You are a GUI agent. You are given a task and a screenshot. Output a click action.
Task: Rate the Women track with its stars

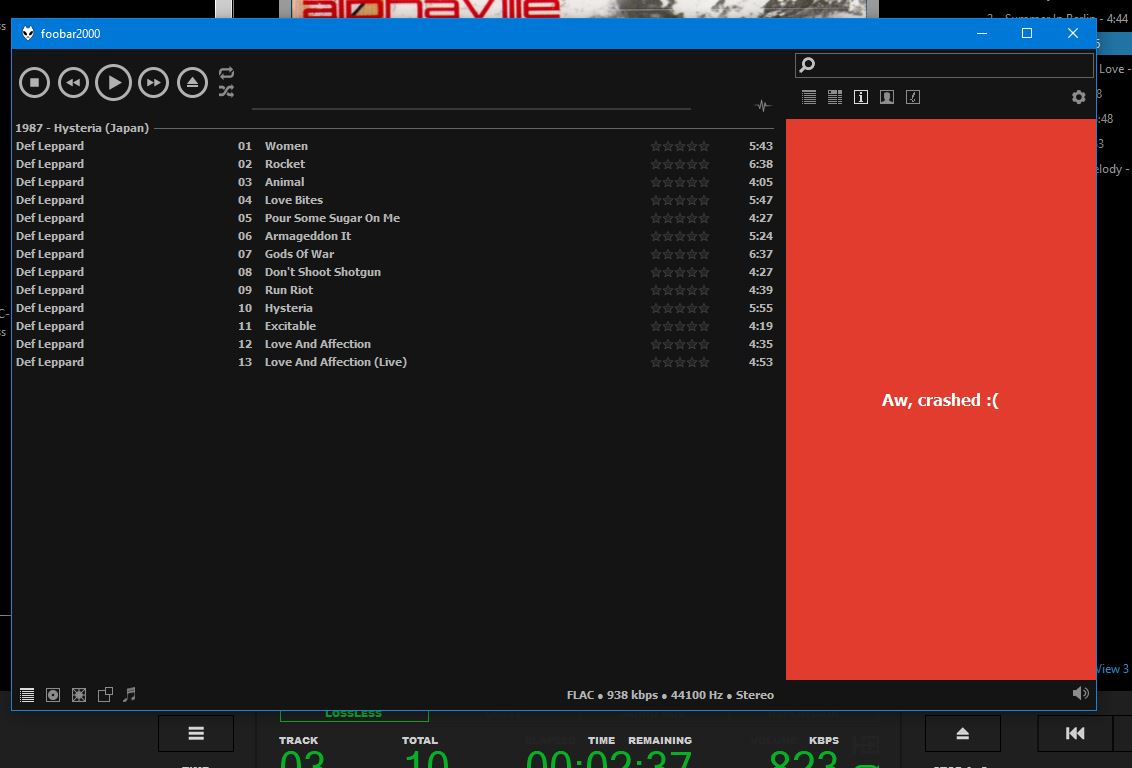(679, 146)
